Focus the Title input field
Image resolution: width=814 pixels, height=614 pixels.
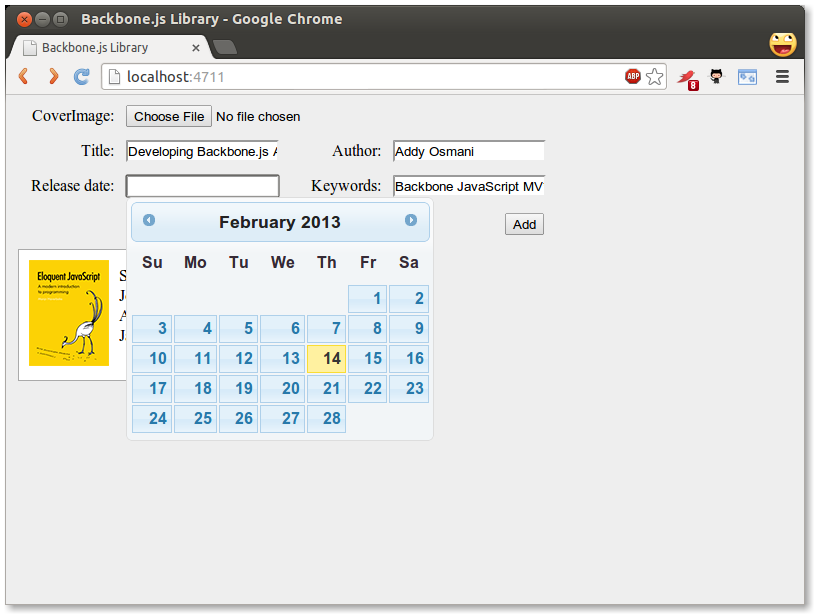coord(202,152)
